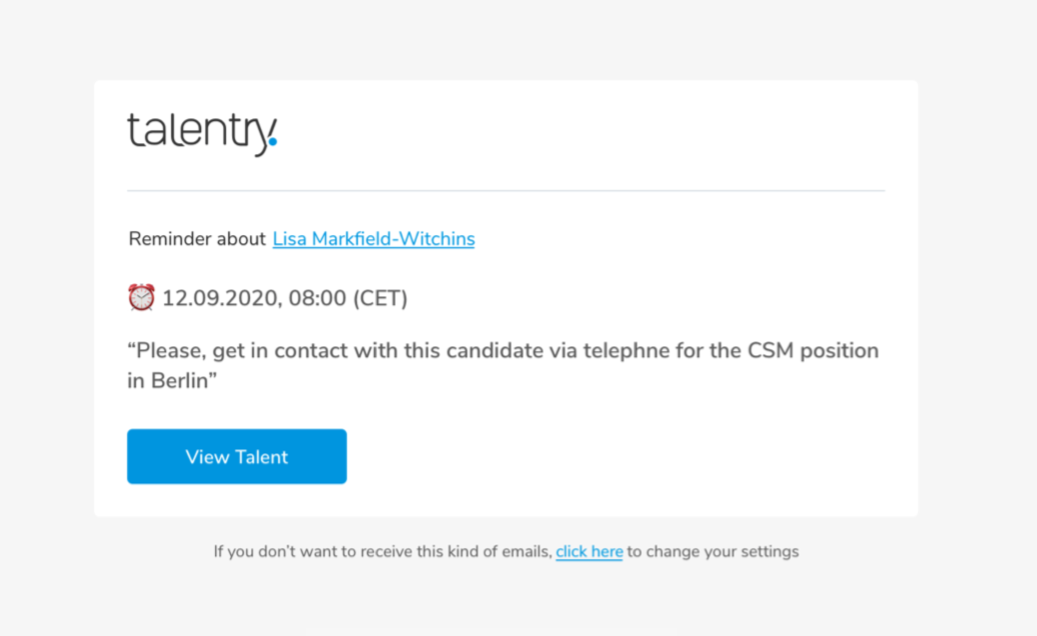Click the horizontal divider below the logo

click(x=505, y=190)
